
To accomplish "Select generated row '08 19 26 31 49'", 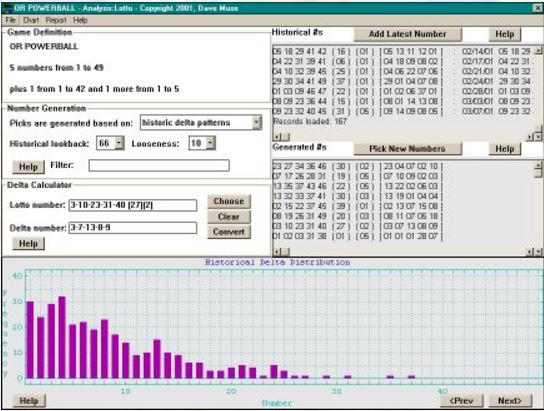I will click(358, 216).
